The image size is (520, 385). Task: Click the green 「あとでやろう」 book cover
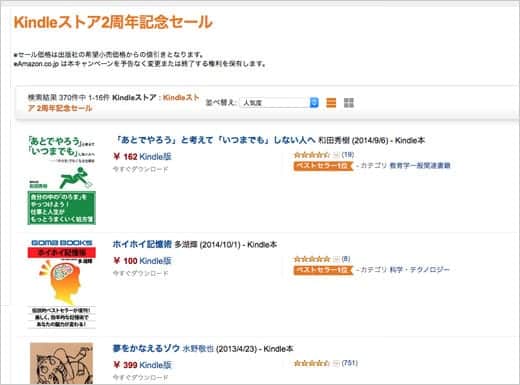(x=62, y=180)
